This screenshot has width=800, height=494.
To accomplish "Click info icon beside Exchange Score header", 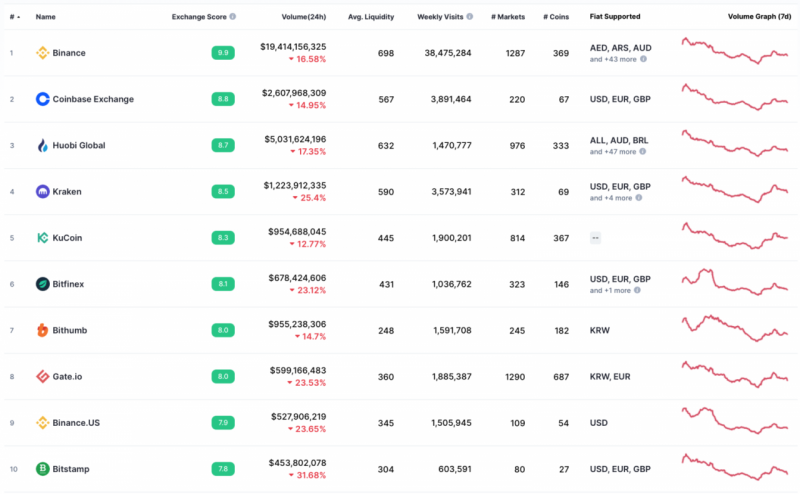I will click(233, 16).
